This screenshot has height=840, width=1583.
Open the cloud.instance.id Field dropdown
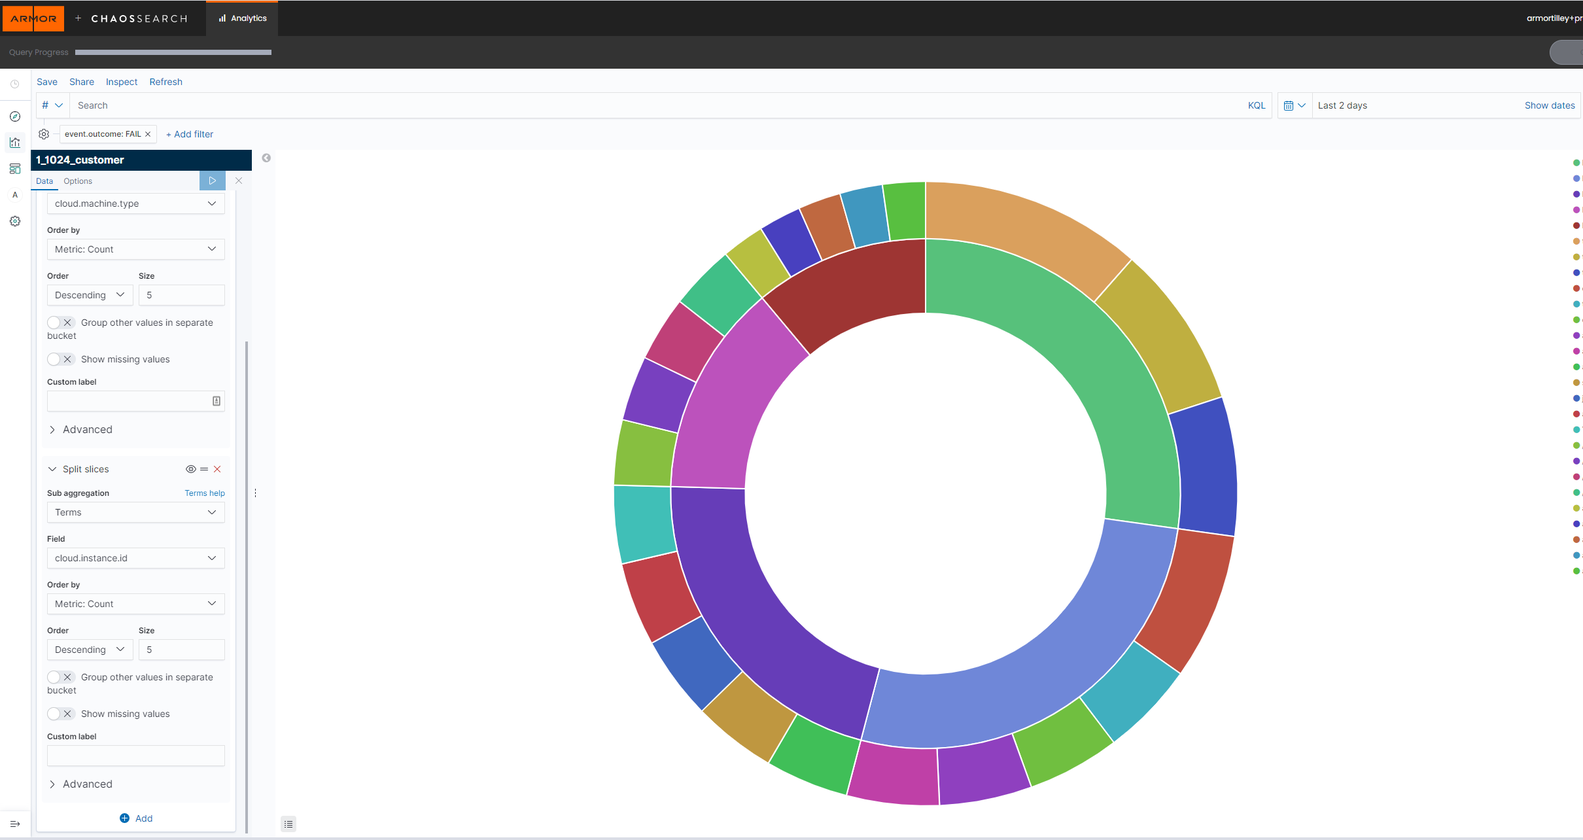135,558
